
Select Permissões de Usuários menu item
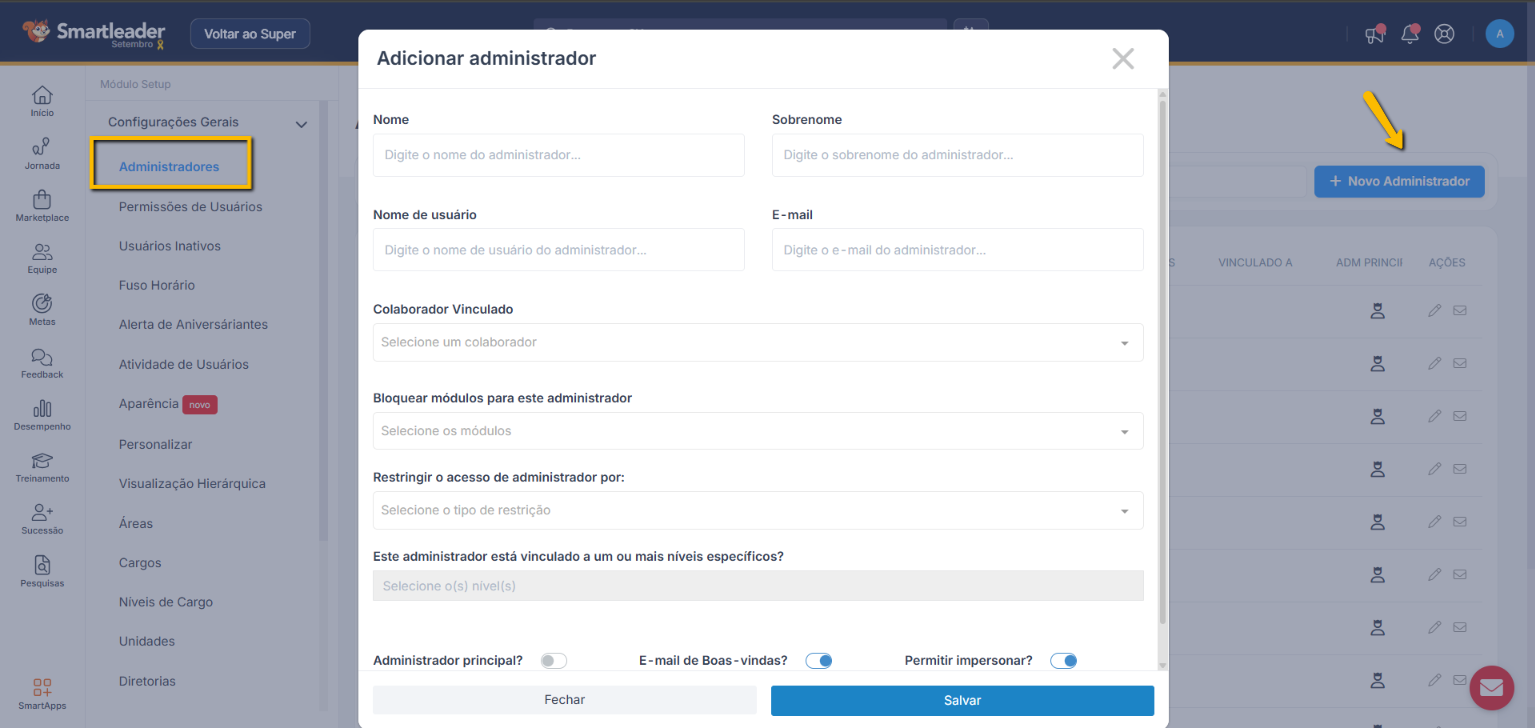pos(190,207)
